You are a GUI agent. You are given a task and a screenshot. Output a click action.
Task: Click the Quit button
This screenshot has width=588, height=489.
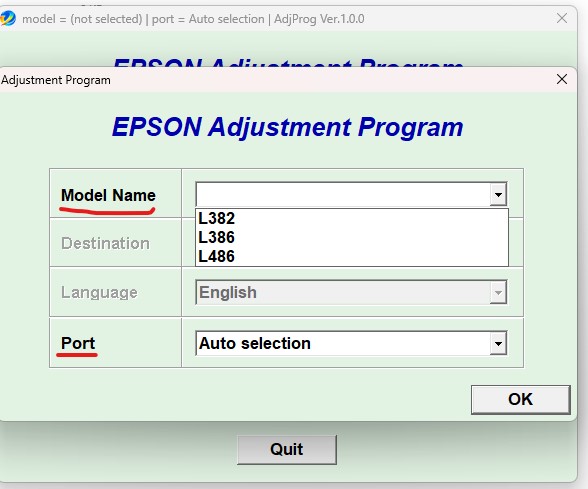[287, 449]
